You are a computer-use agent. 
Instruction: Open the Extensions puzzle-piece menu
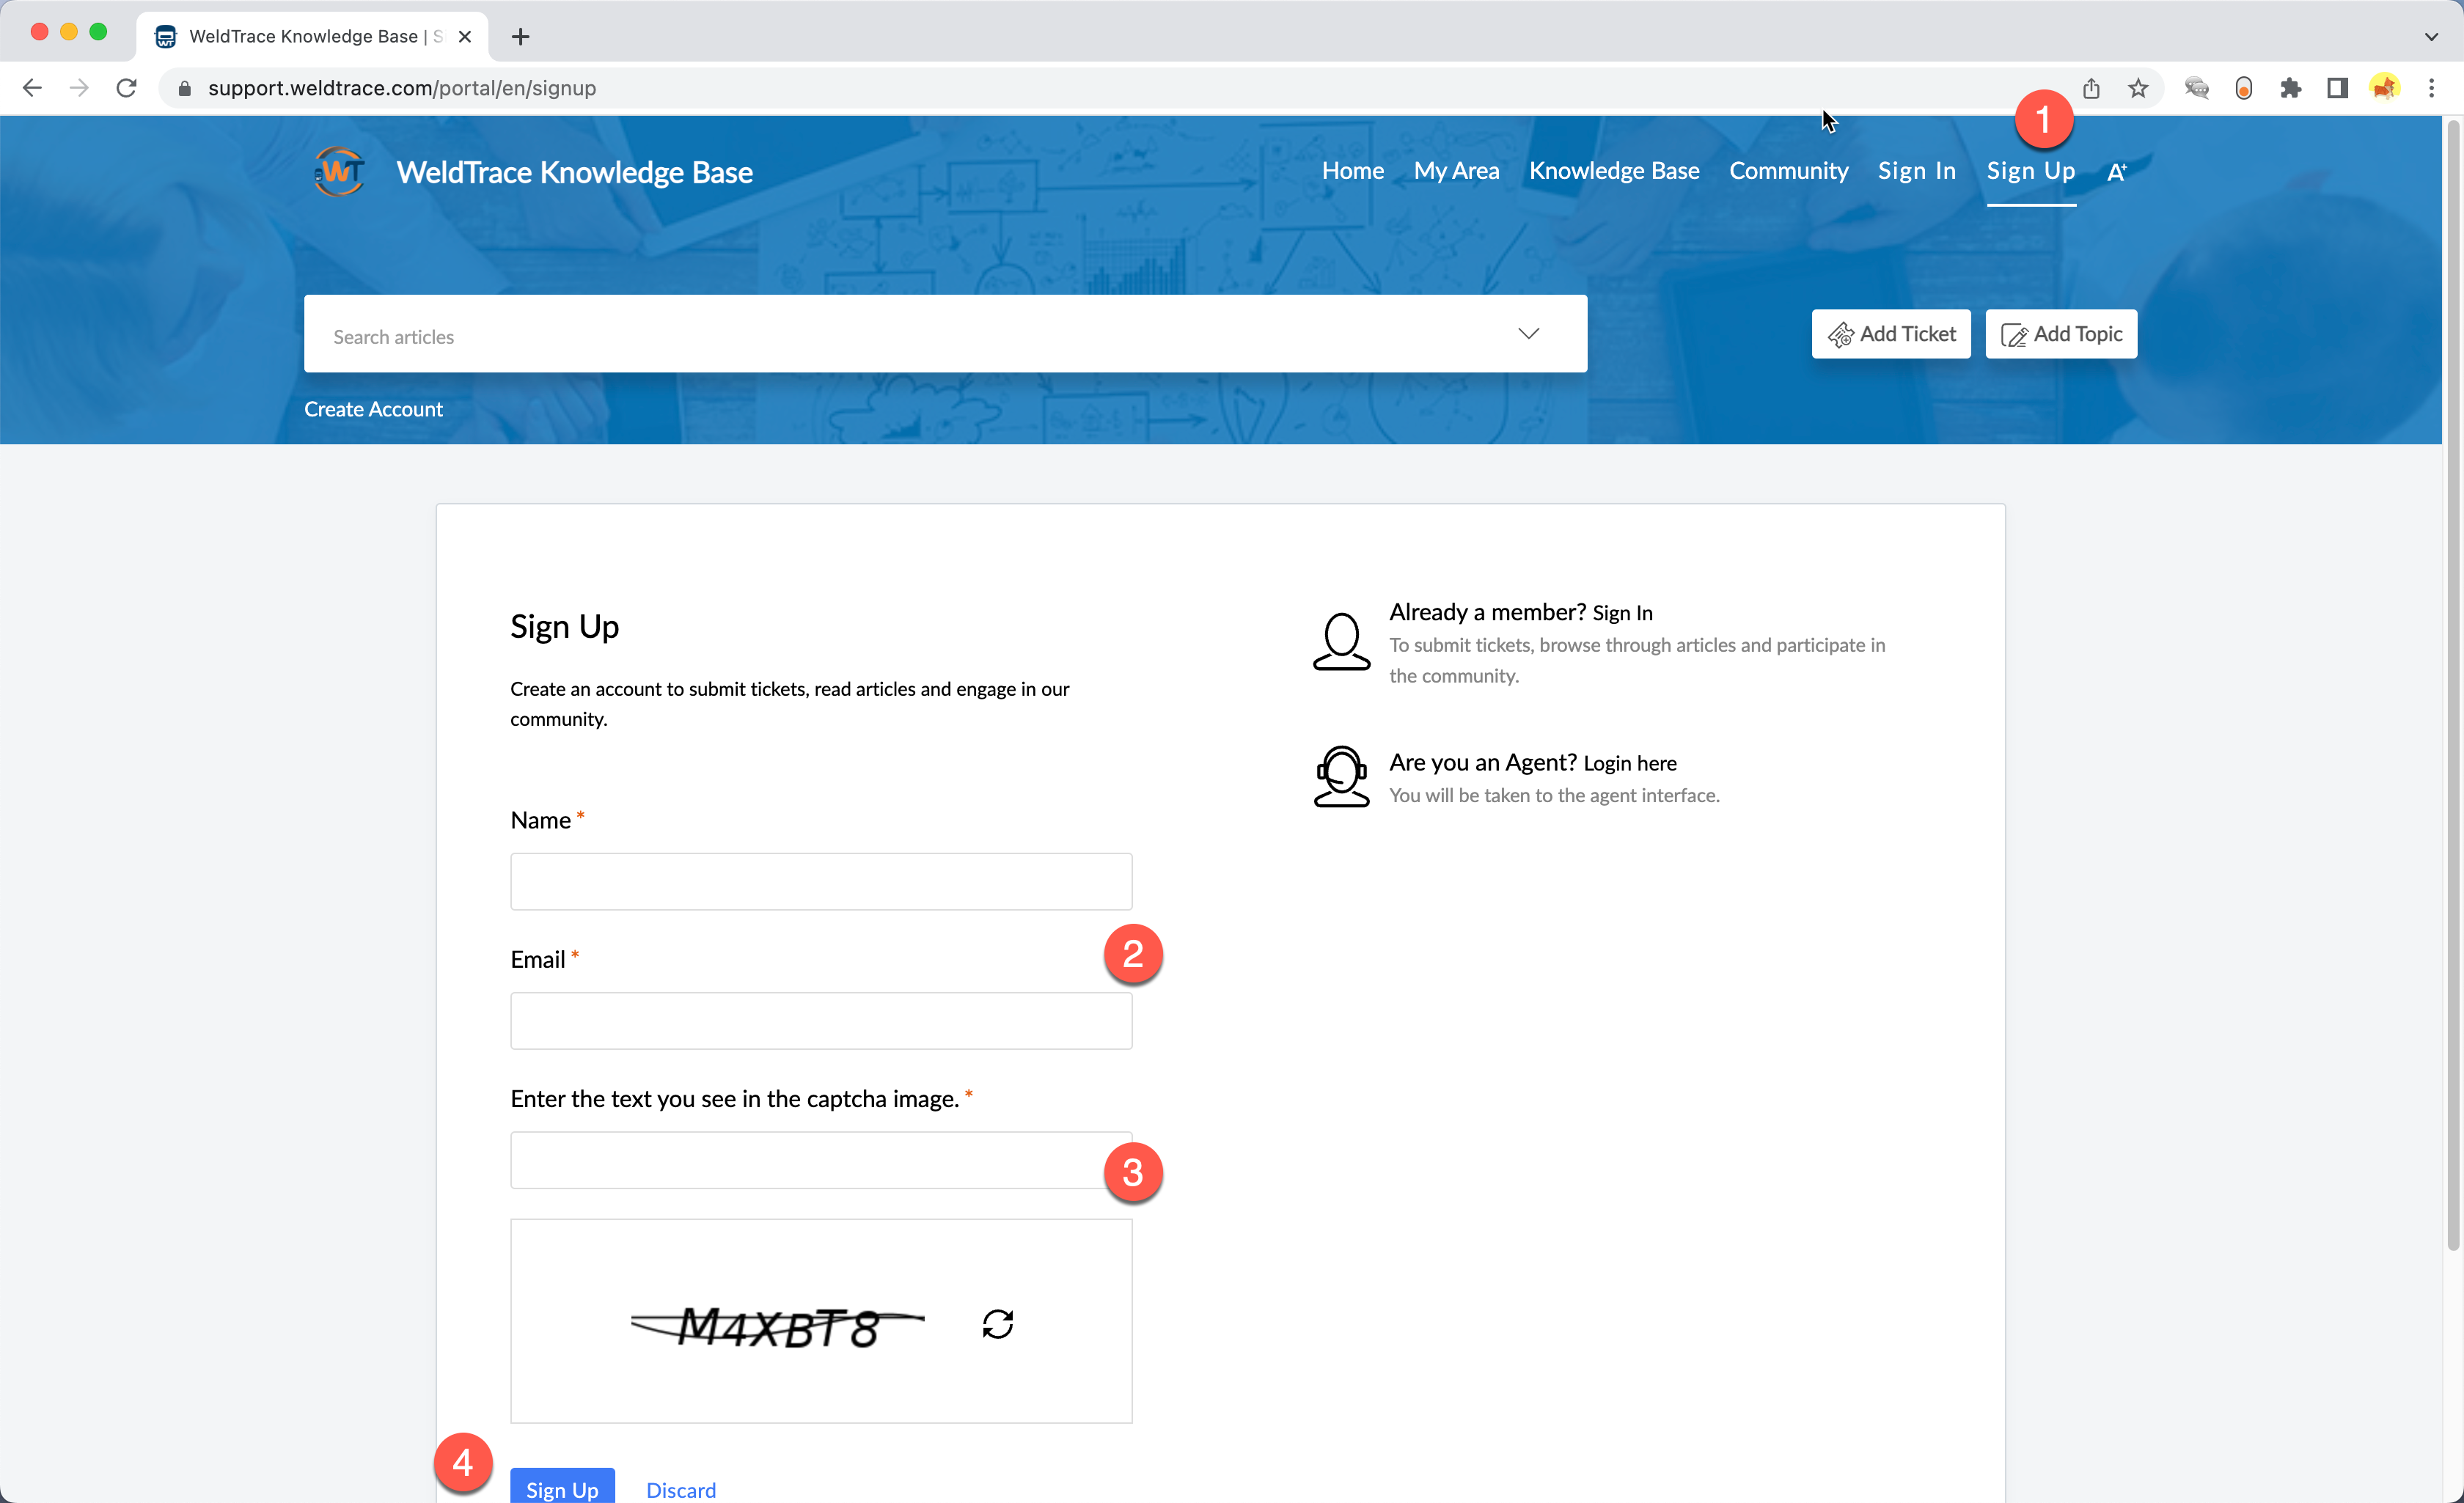(x=2291, y=88)
